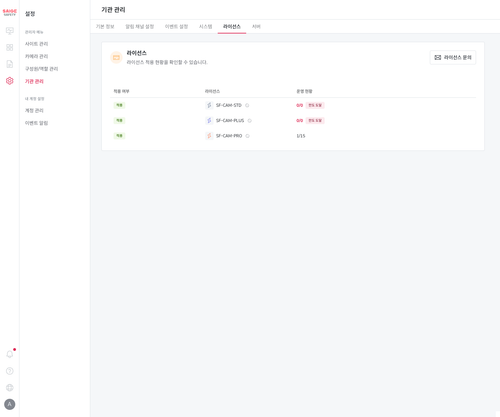
Task: Click the 운영 현황 column header
Action: pyautogui.click(x=304, y=91)
